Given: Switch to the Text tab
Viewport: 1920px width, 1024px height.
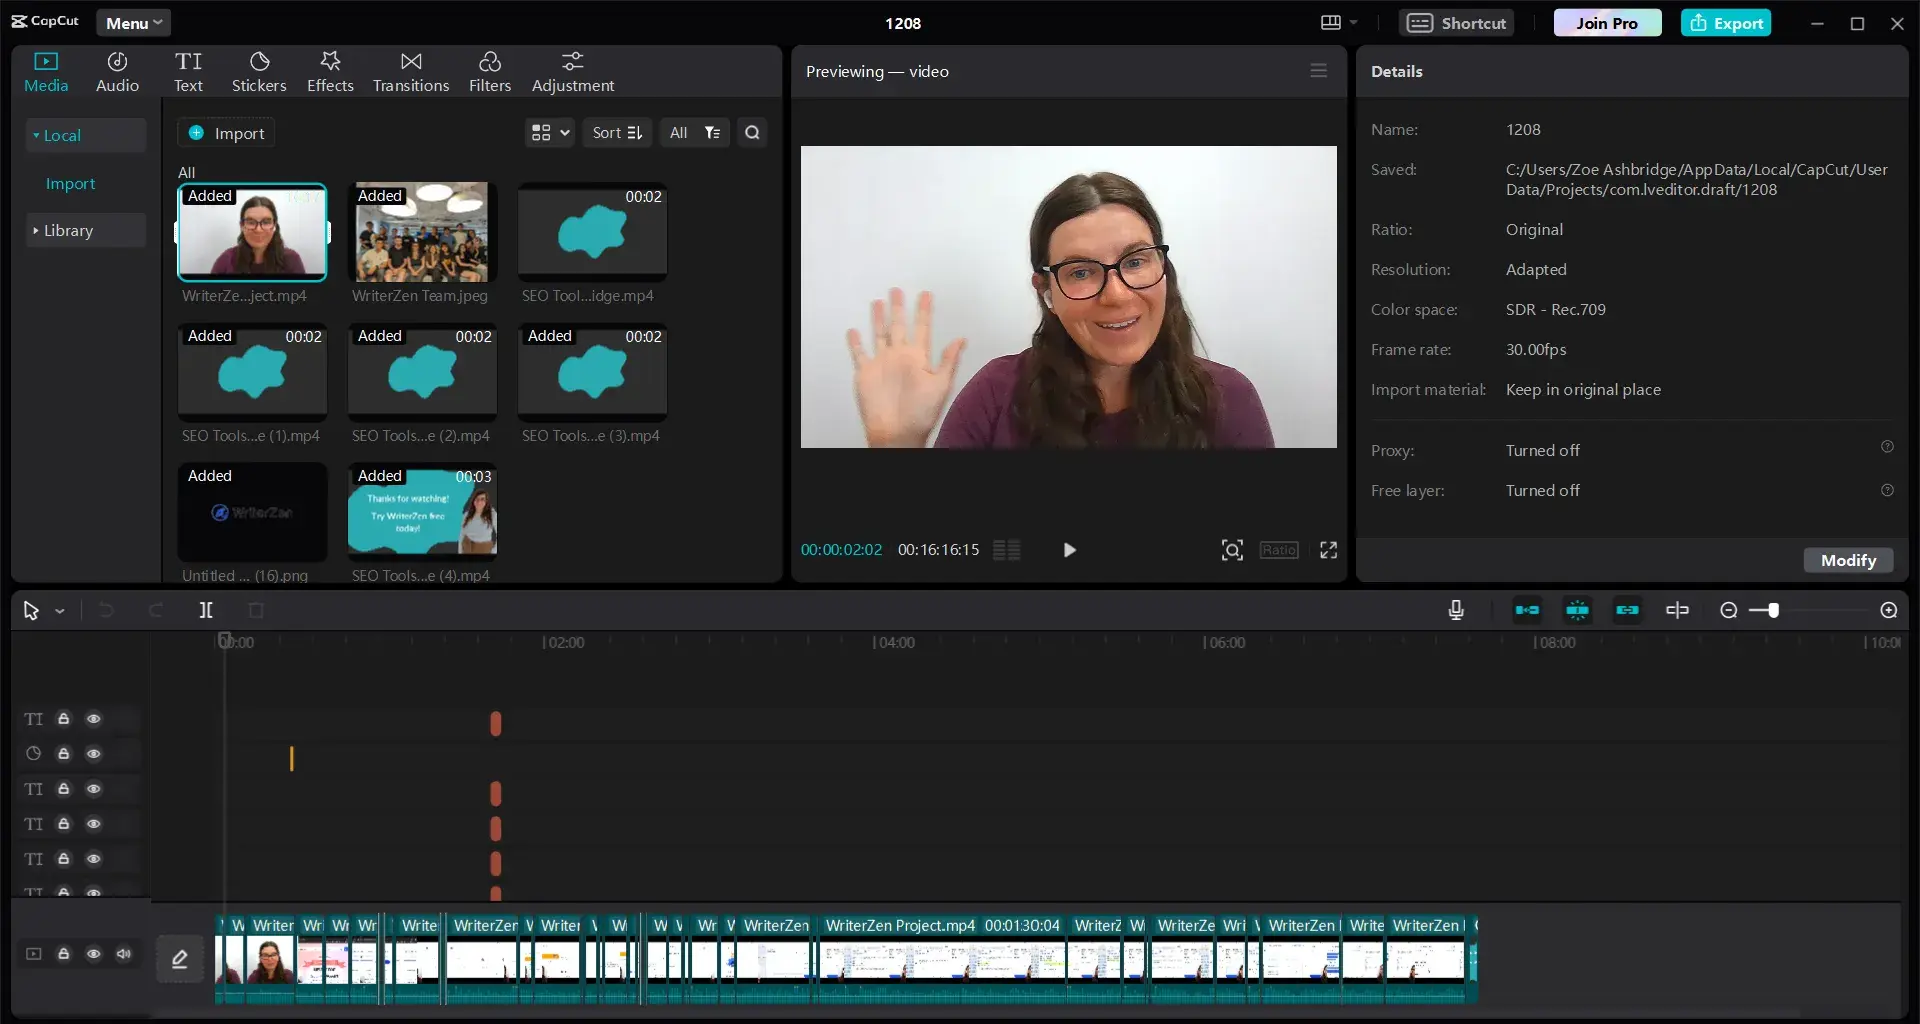Looking at the screenshot, I should coord(188,73).
